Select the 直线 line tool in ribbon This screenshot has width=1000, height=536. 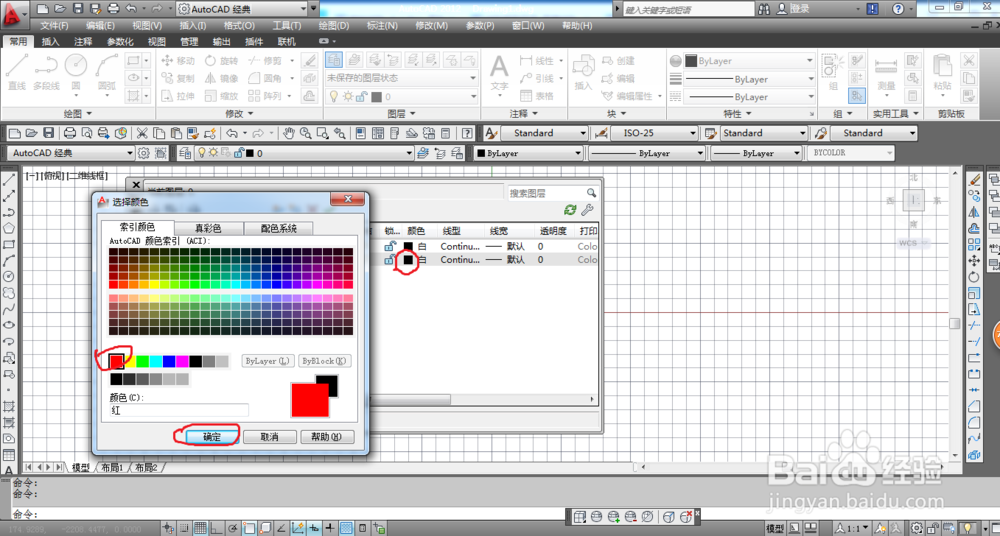coord(17,72)
